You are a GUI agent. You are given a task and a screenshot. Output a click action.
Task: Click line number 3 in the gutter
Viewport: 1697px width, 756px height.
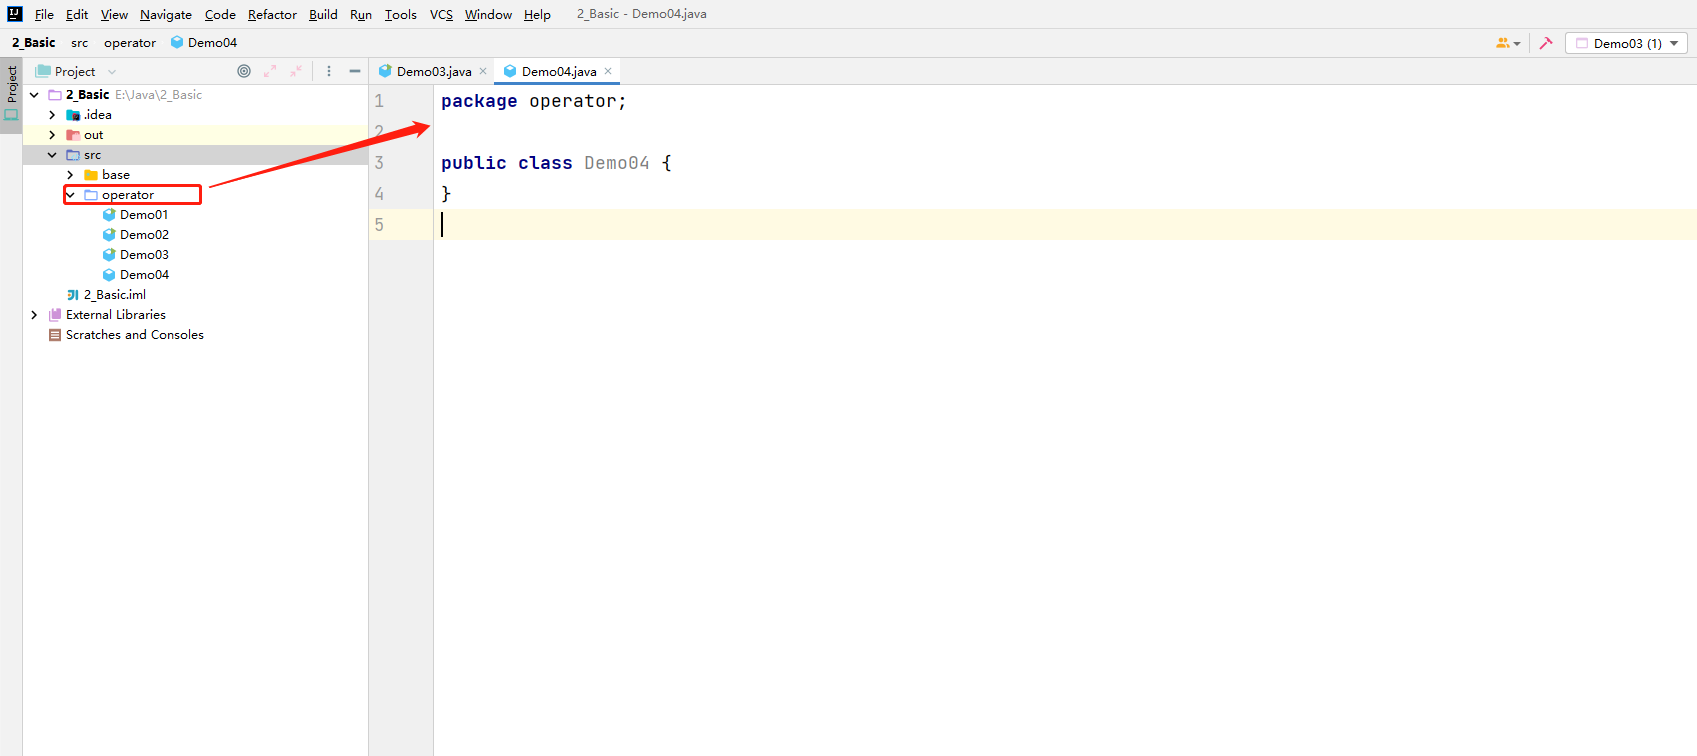coord(379,163)
